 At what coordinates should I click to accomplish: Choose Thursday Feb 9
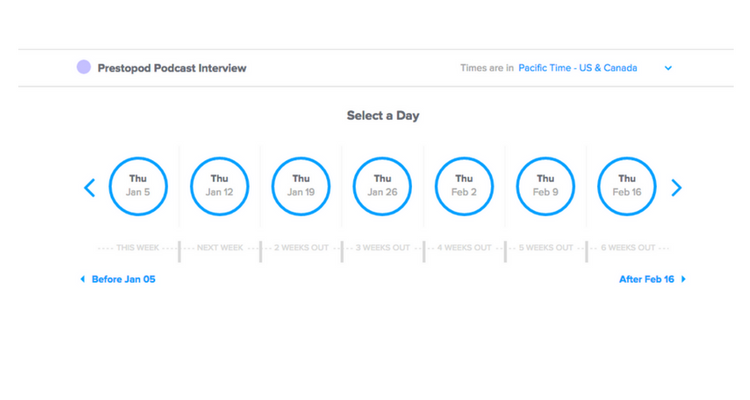(x=545, y=187)
